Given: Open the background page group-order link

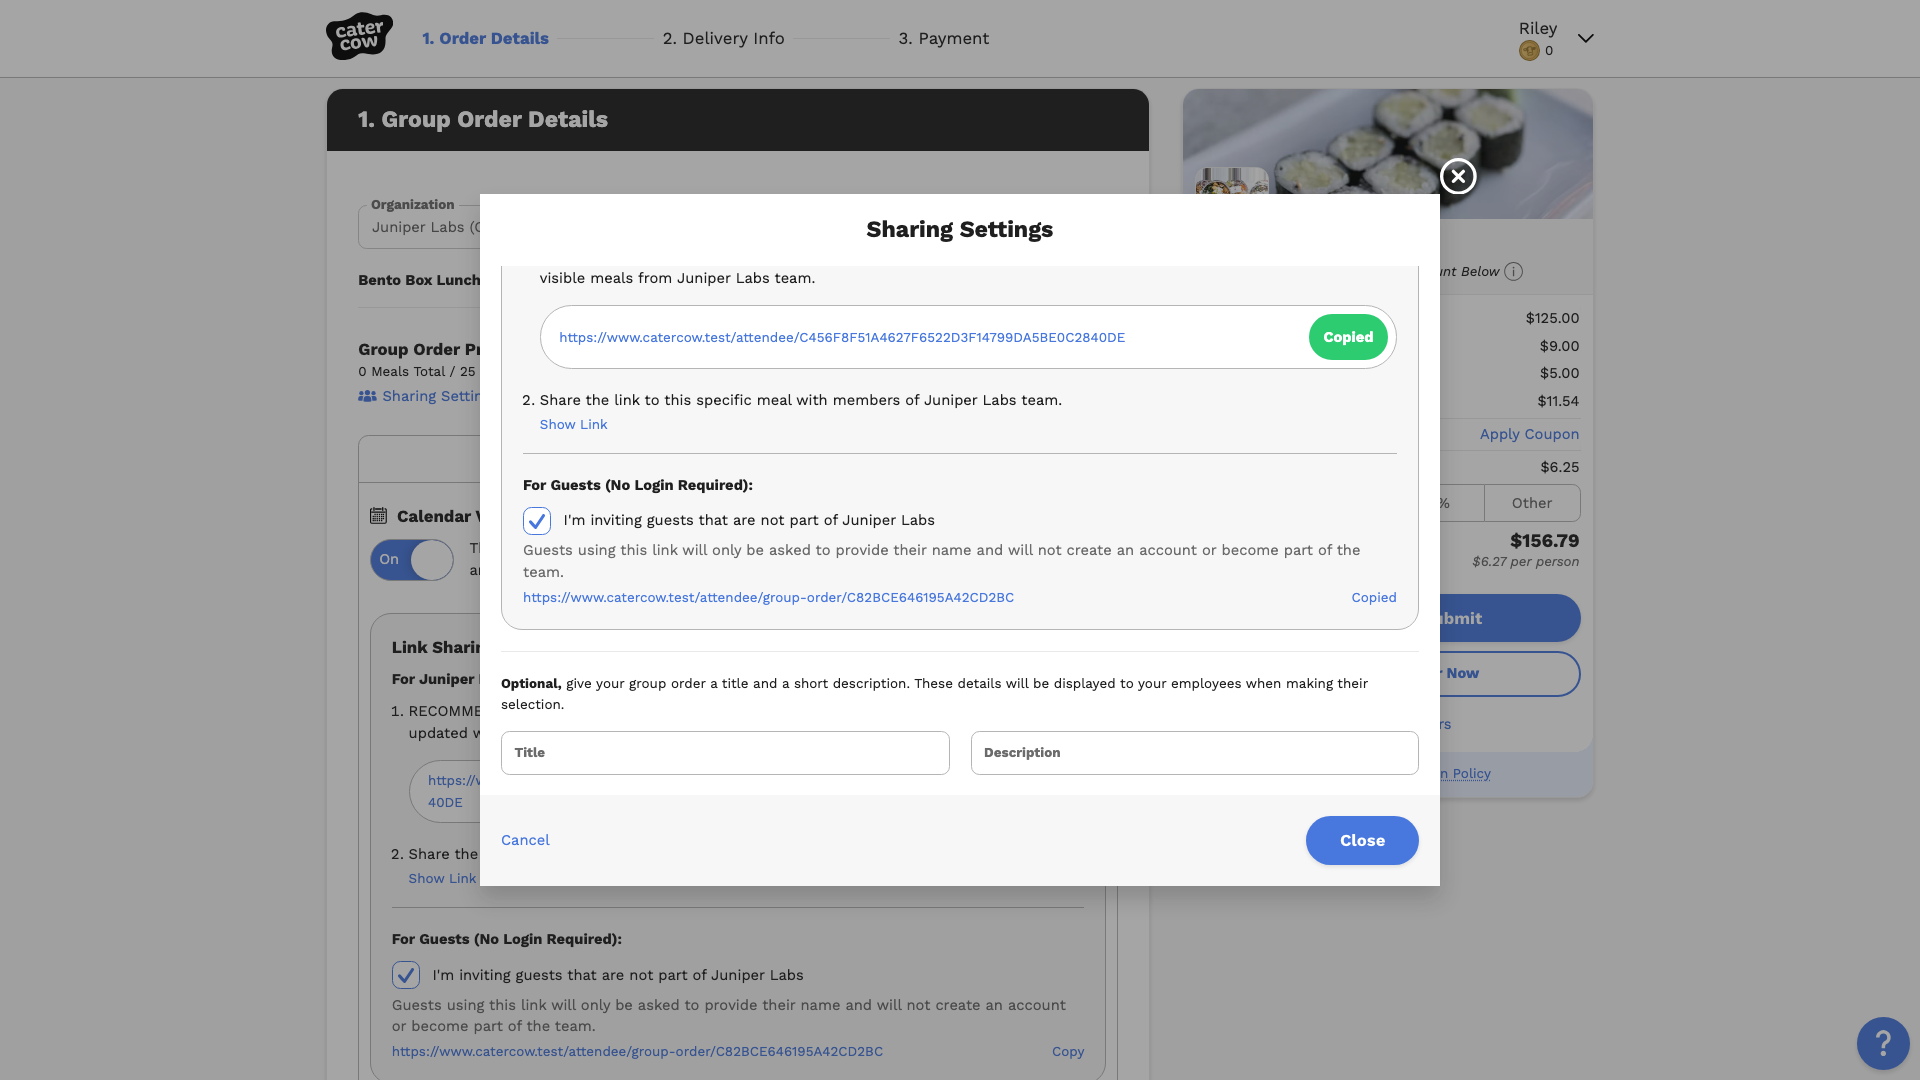Looking at the screenshot, I should [x=637, y=1051].
